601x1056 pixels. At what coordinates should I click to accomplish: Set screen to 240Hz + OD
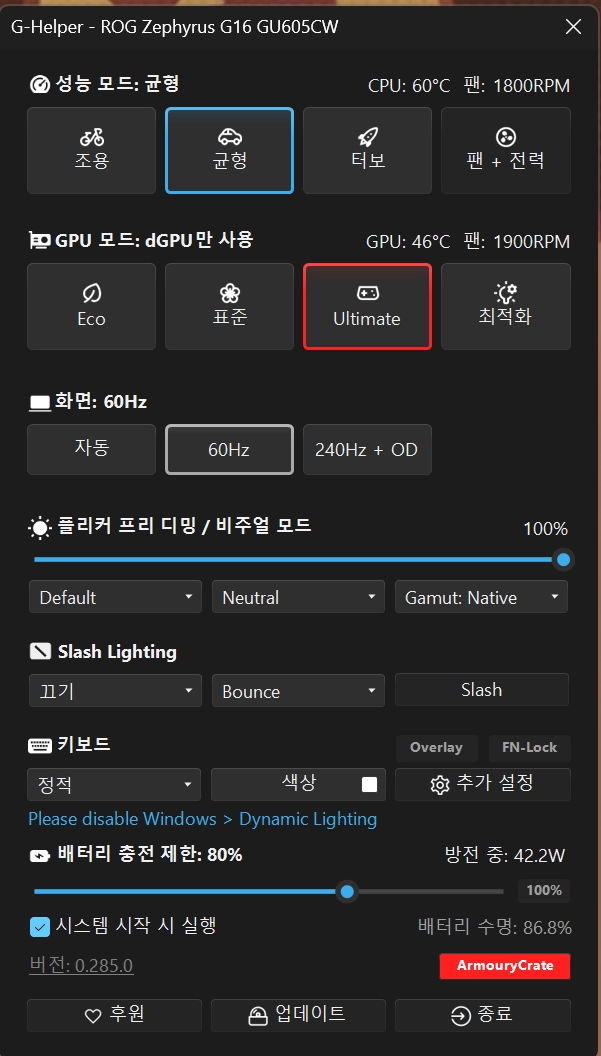(x=367, y=449)
